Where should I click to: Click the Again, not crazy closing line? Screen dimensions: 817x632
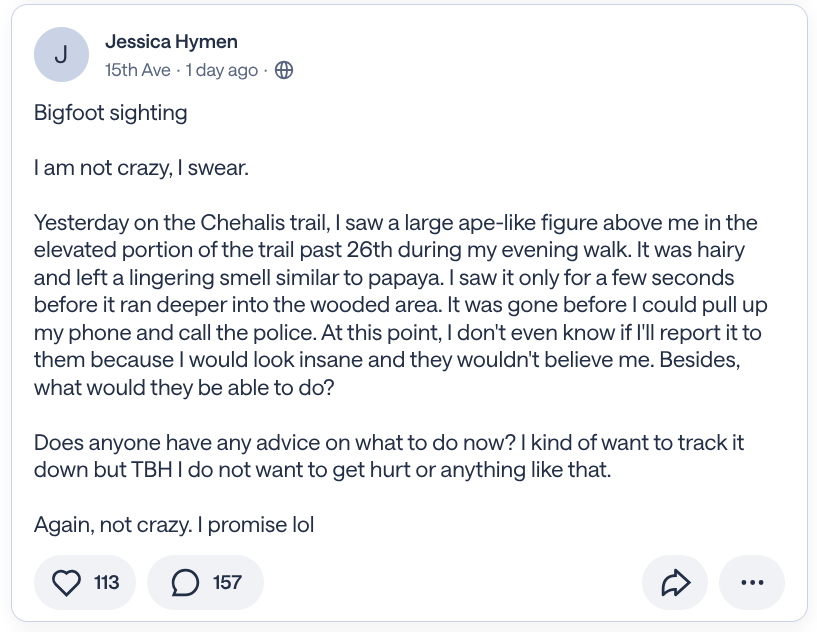pos(174,525)
